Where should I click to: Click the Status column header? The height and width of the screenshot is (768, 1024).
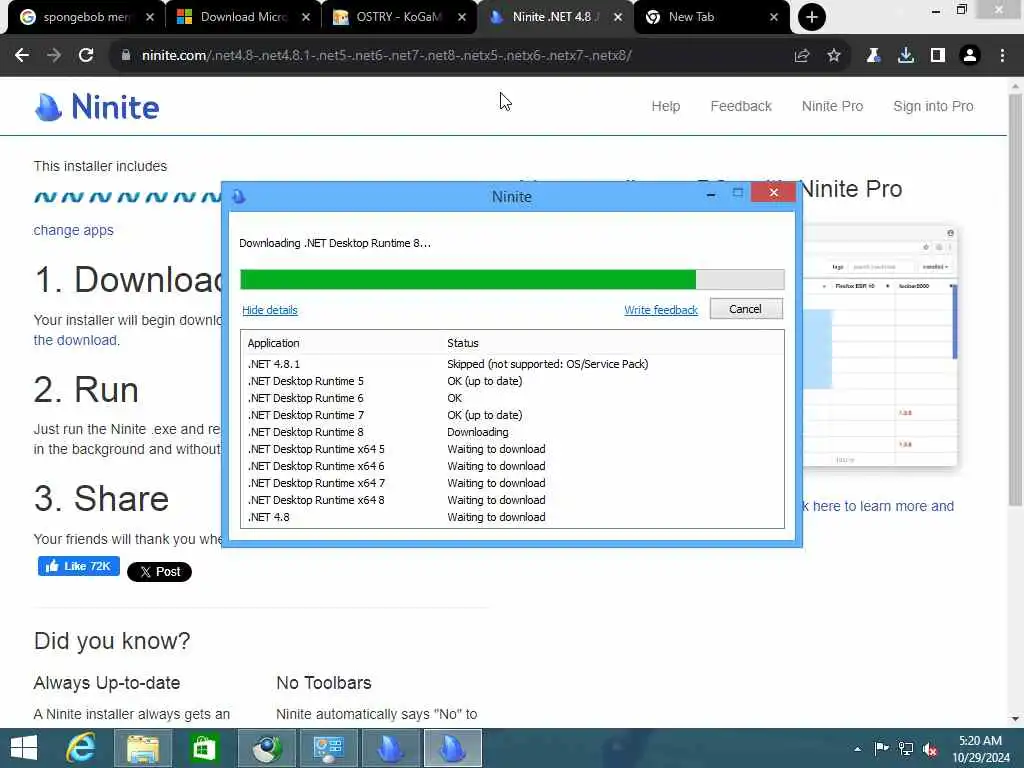pos(462,344)
